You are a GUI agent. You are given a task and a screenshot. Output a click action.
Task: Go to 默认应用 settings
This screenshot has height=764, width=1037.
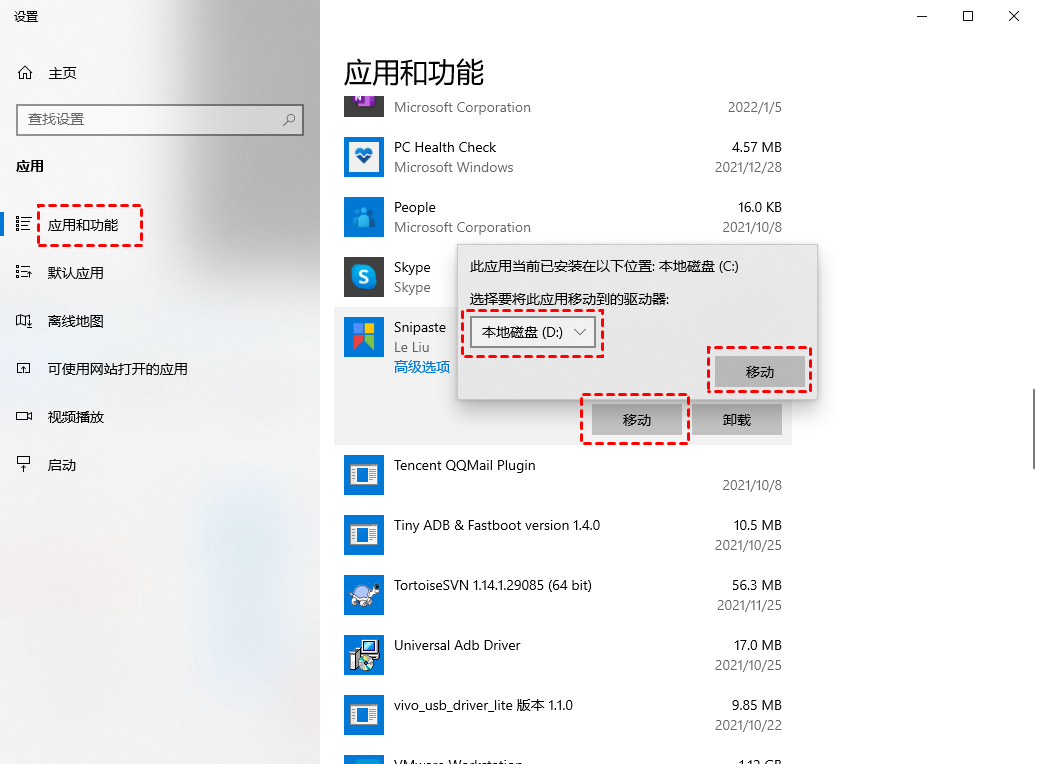point(75,273)
